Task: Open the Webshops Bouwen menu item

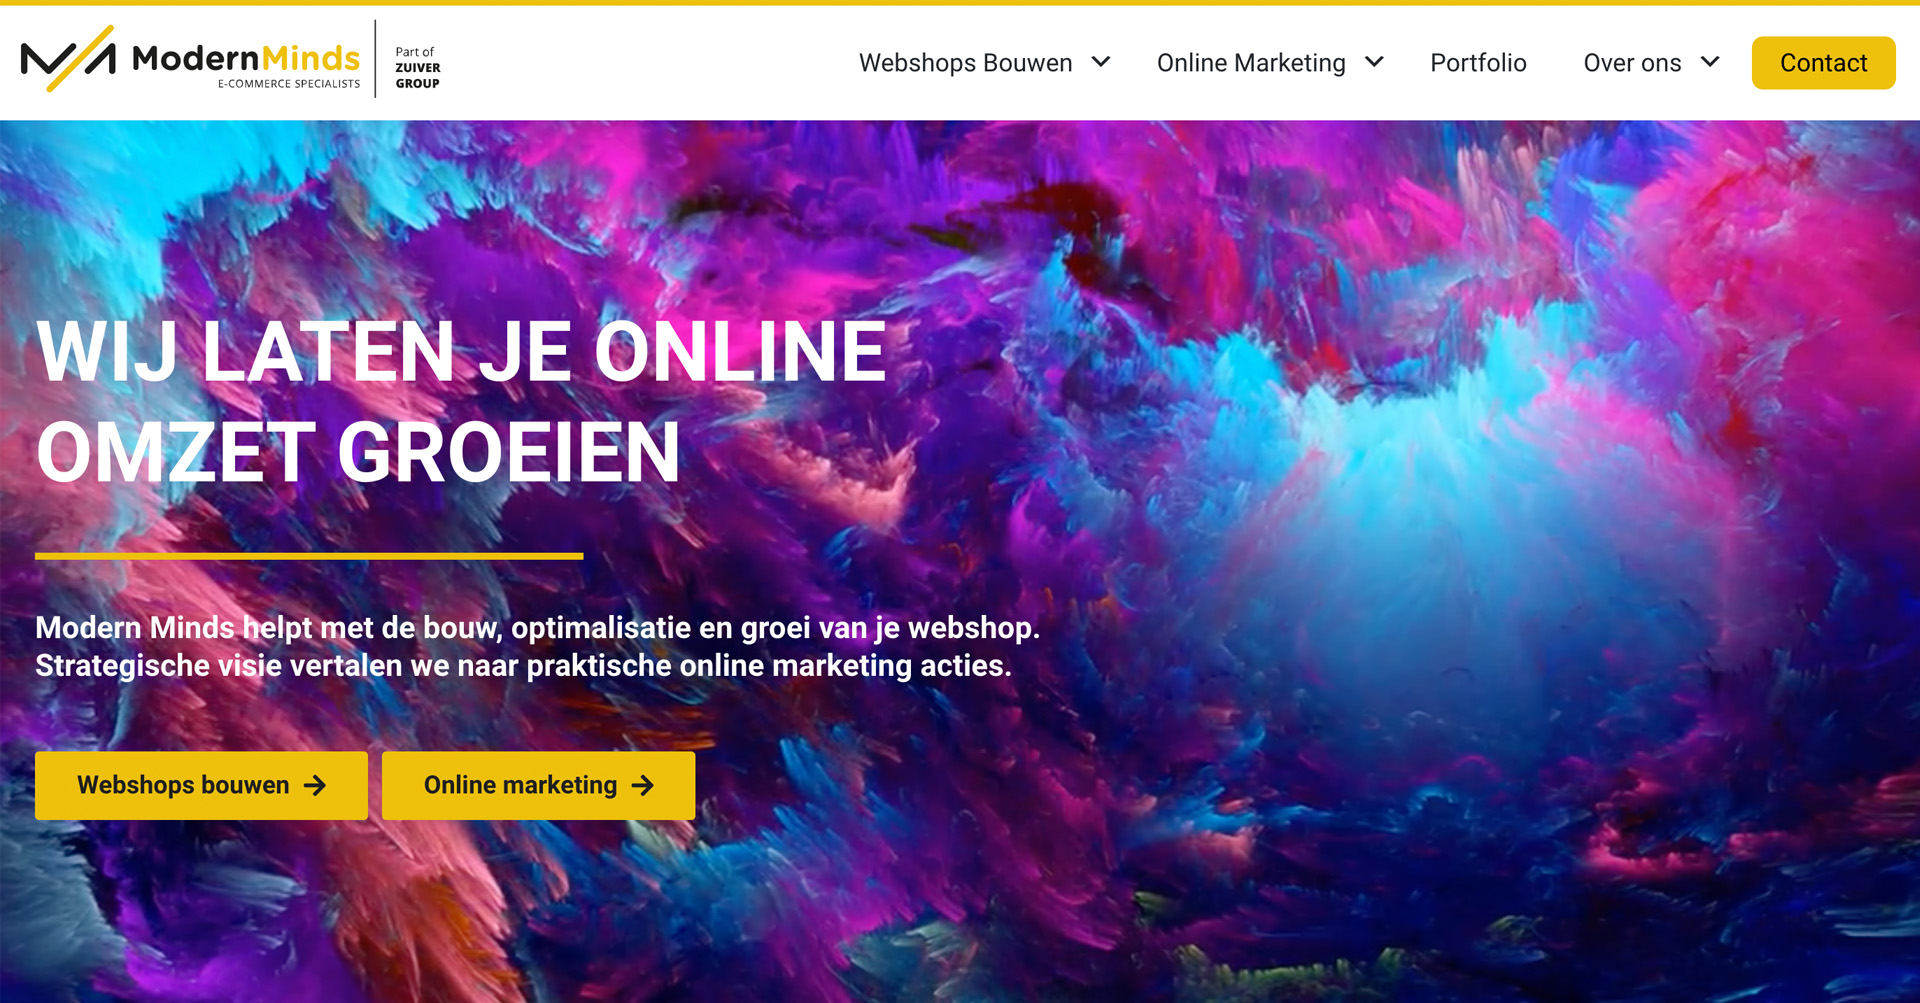Action: 965,63
